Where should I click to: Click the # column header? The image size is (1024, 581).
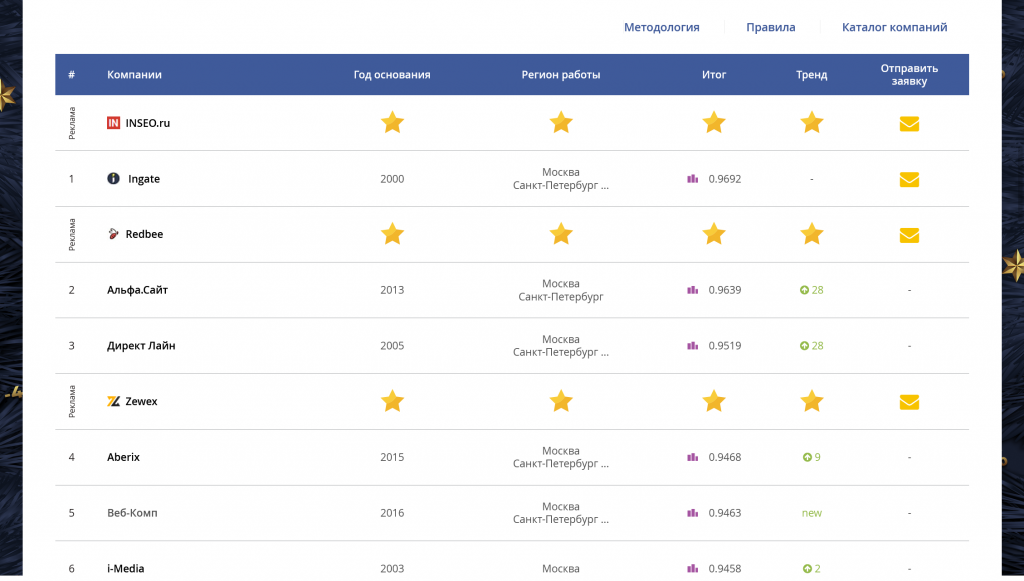click(71, 74)
